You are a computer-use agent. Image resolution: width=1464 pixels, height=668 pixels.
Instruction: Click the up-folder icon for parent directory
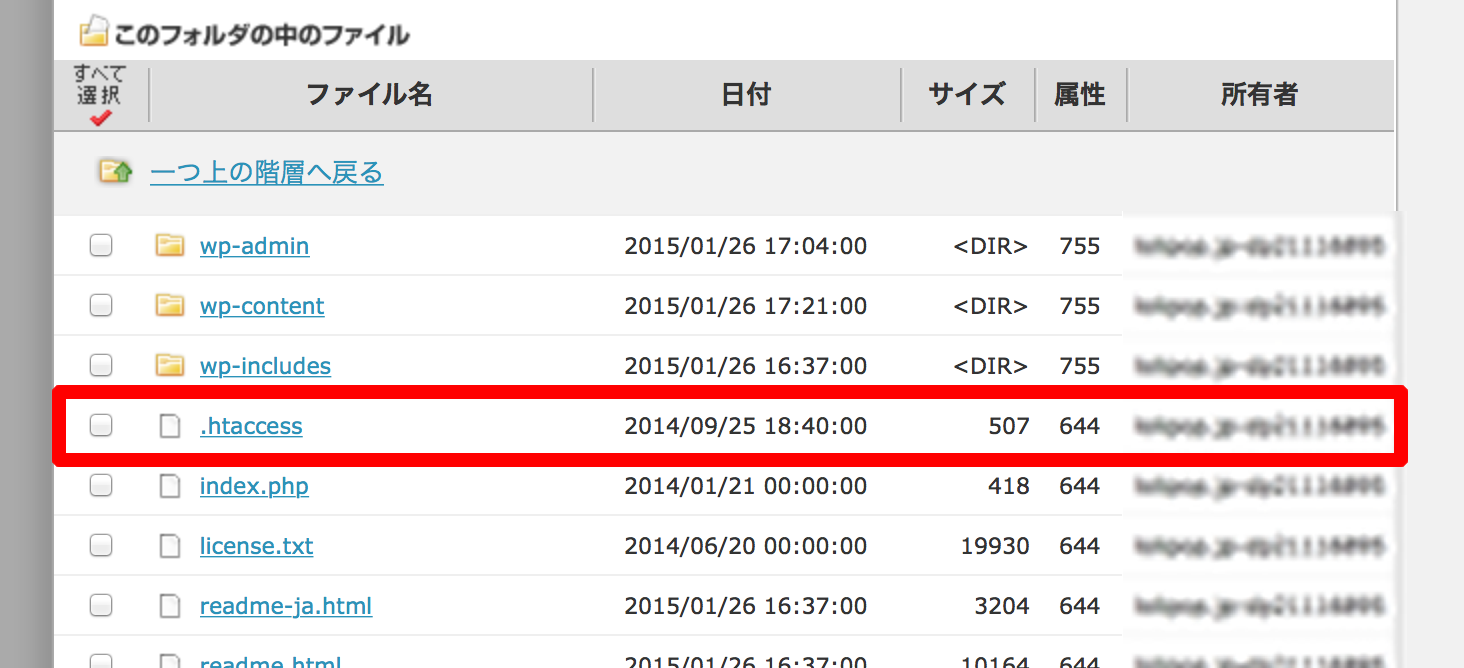pyautogui.click(x=115, y=172)
